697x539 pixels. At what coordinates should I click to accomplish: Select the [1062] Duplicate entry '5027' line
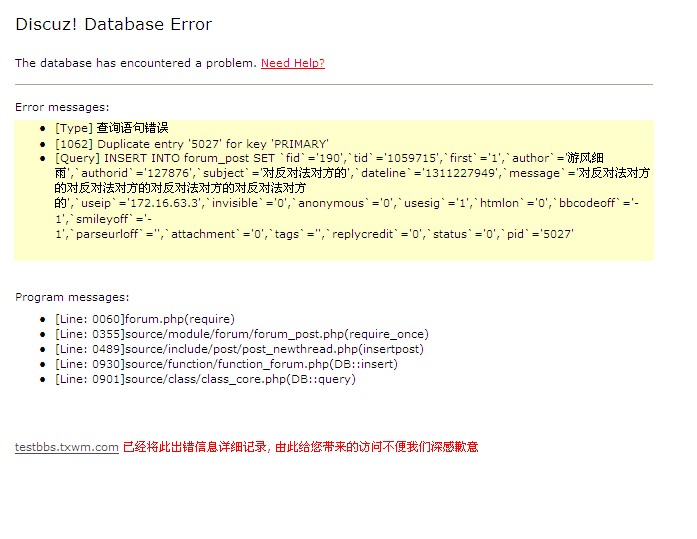click(192, 144)
